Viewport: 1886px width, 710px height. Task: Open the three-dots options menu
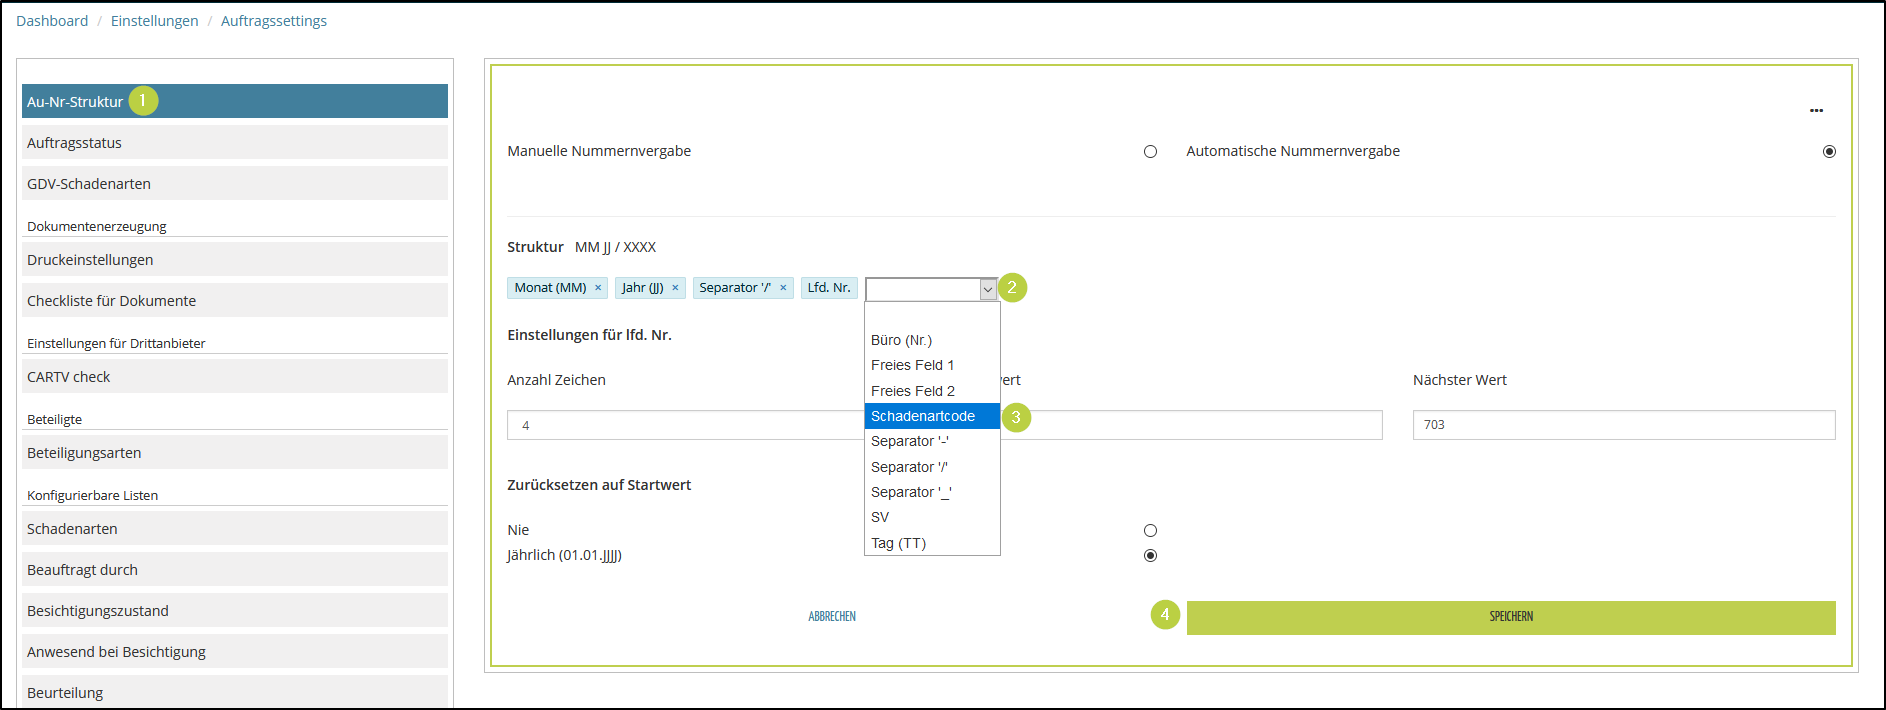[1816, 111]
